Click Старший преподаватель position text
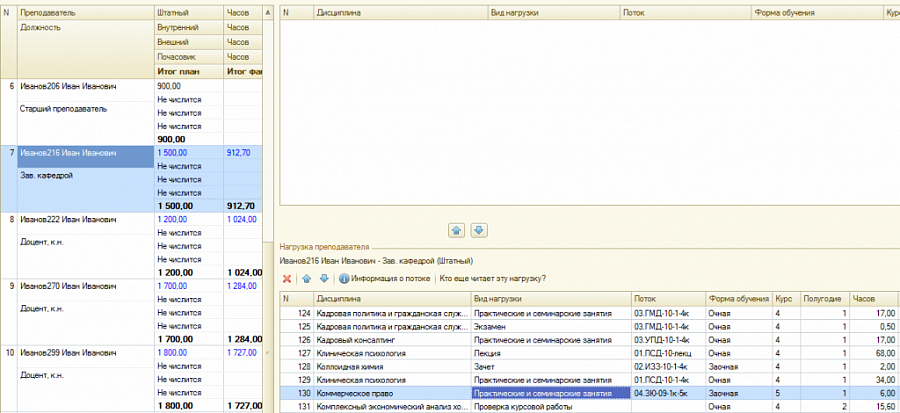Screen dimensions: 900x413 (63, 108)
